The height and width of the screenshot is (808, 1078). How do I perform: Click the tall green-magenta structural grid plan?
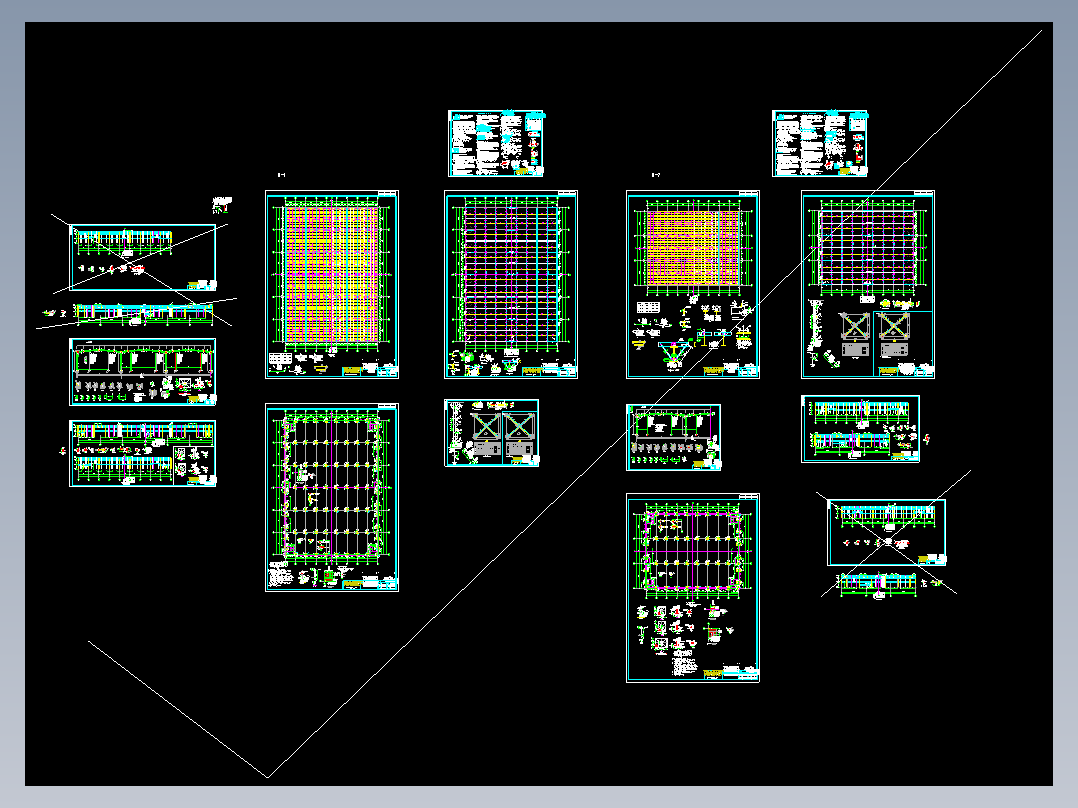click(511, 284)
